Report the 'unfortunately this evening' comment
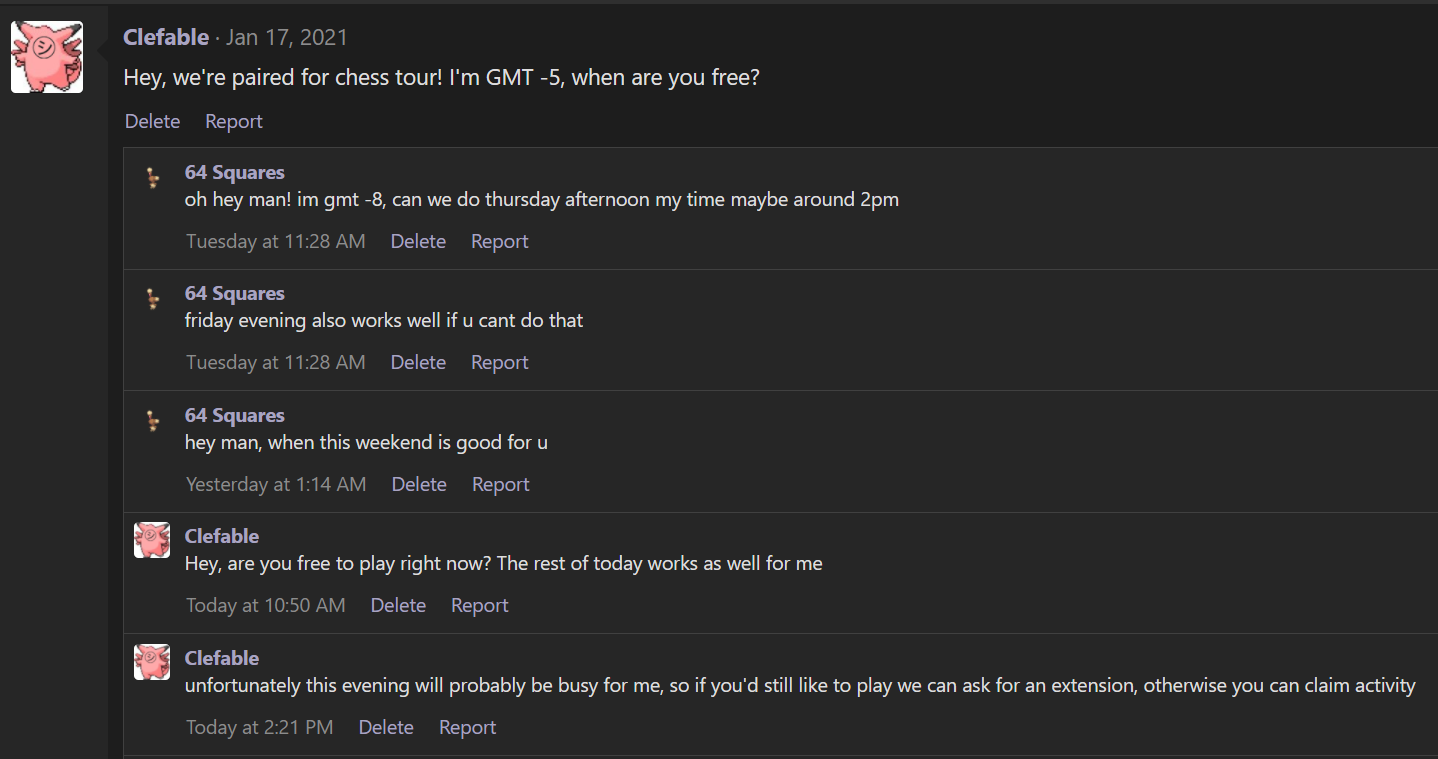Viewport: 1438px width, 759px height. click(468, 727)
